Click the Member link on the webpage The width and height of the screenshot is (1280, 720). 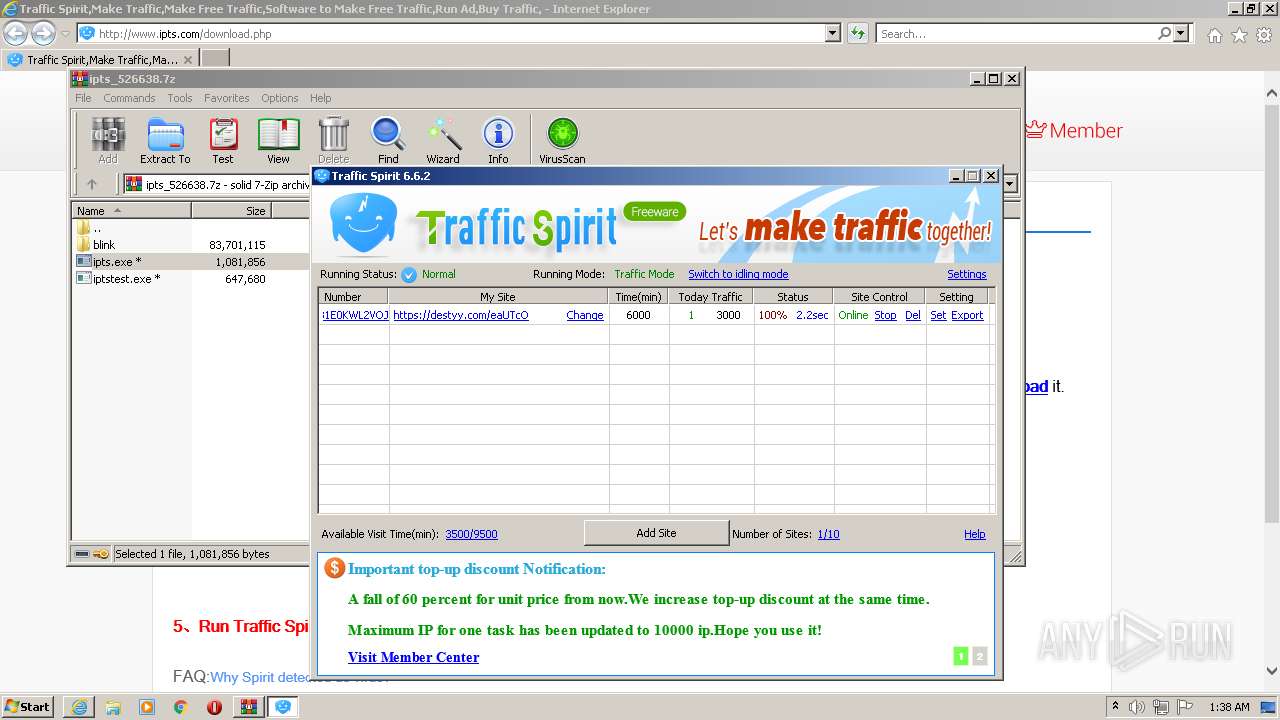click(1074, 130)
